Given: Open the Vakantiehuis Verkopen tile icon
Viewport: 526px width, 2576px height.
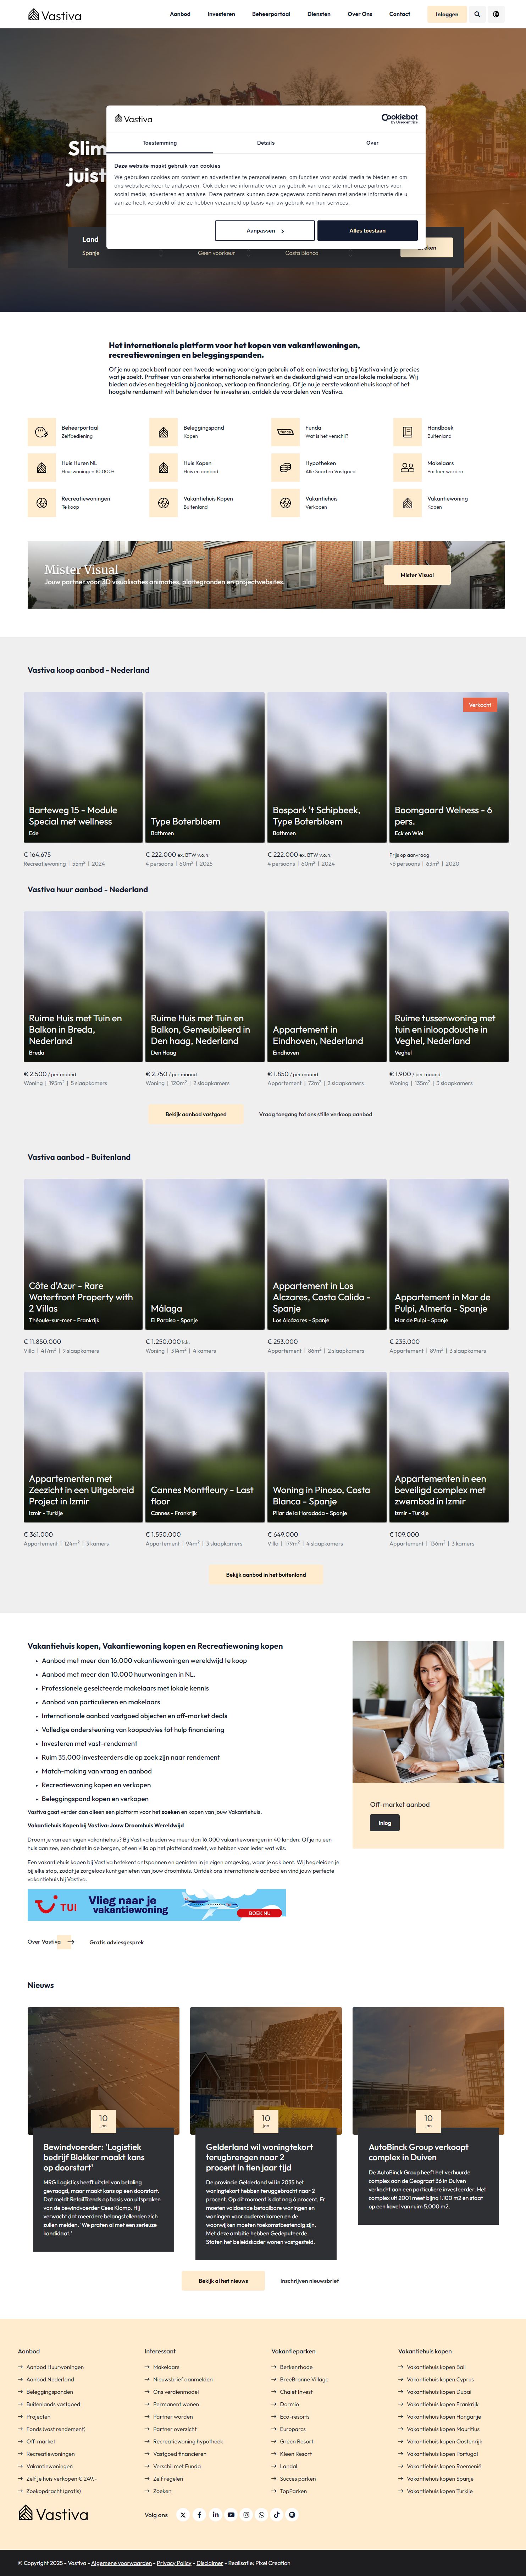Looking at the screenshot, I should click(285, 503).
